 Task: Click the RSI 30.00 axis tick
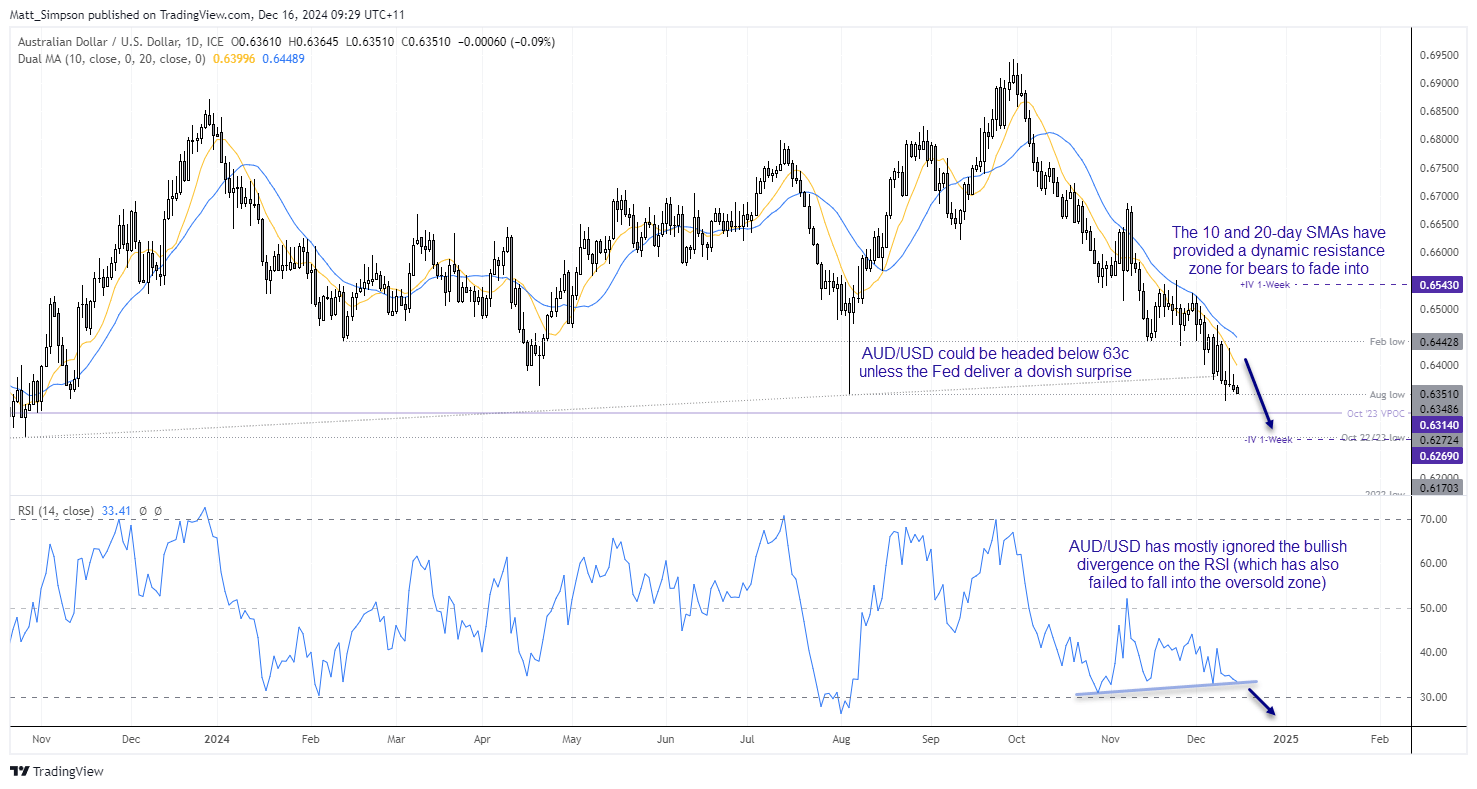click(1434, 697)
